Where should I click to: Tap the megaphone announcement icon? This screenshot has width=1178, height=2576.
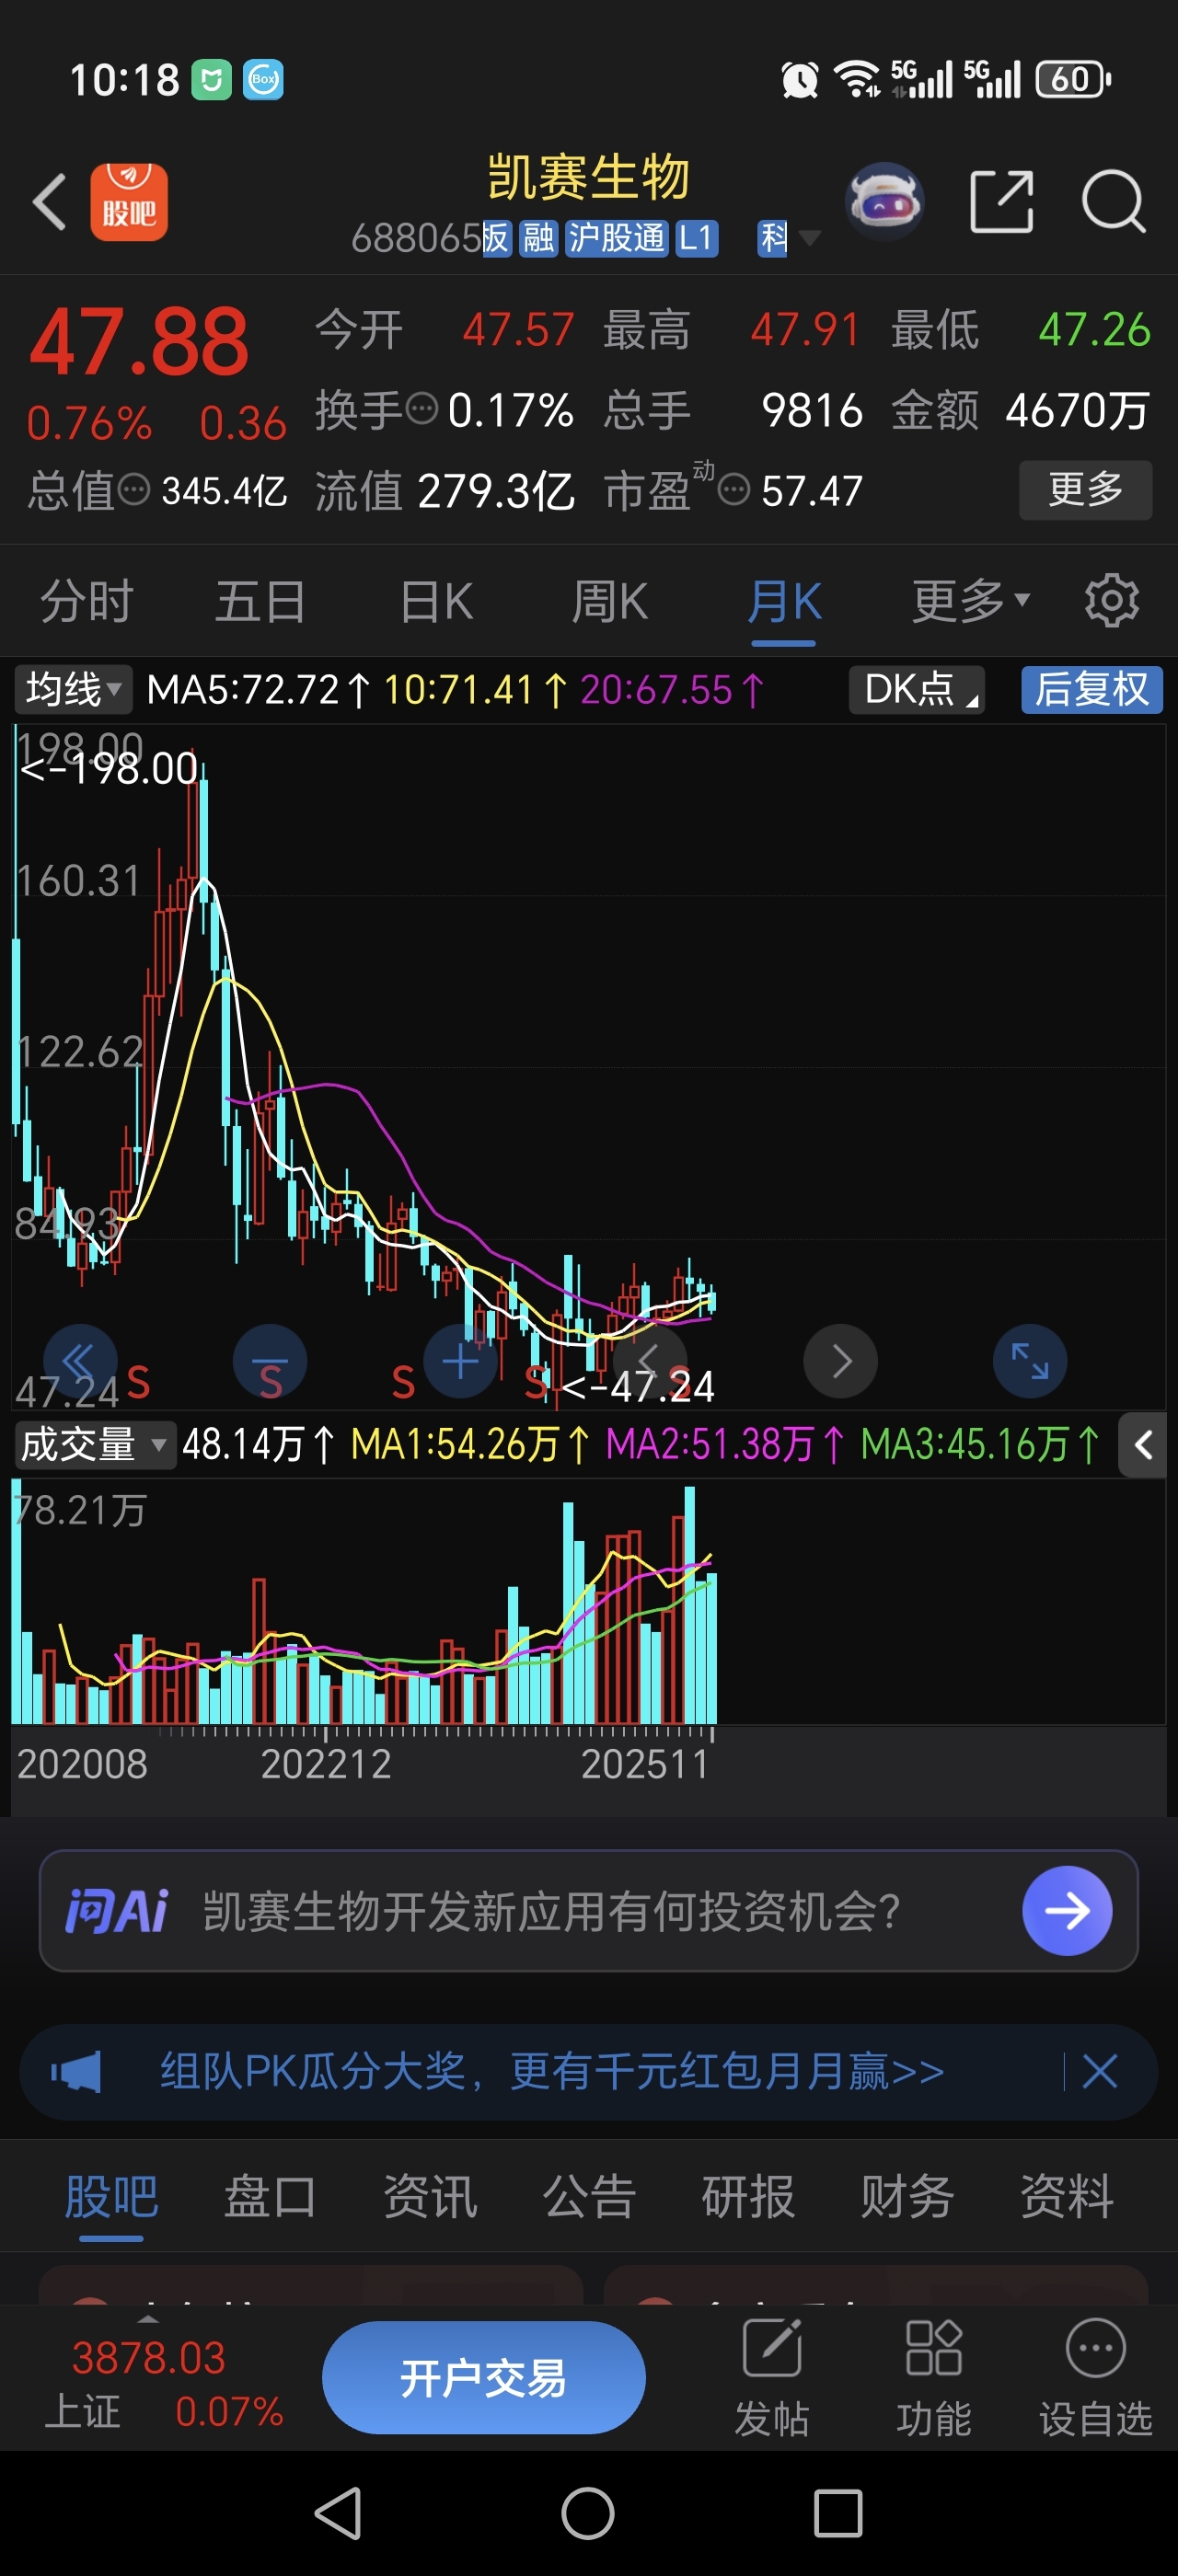click(x=77, y=2071)
